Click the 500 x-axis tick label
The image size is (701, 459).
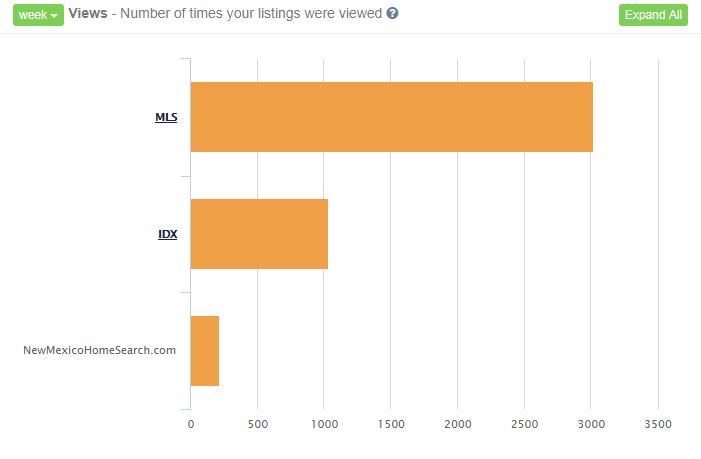coord(258,424)
